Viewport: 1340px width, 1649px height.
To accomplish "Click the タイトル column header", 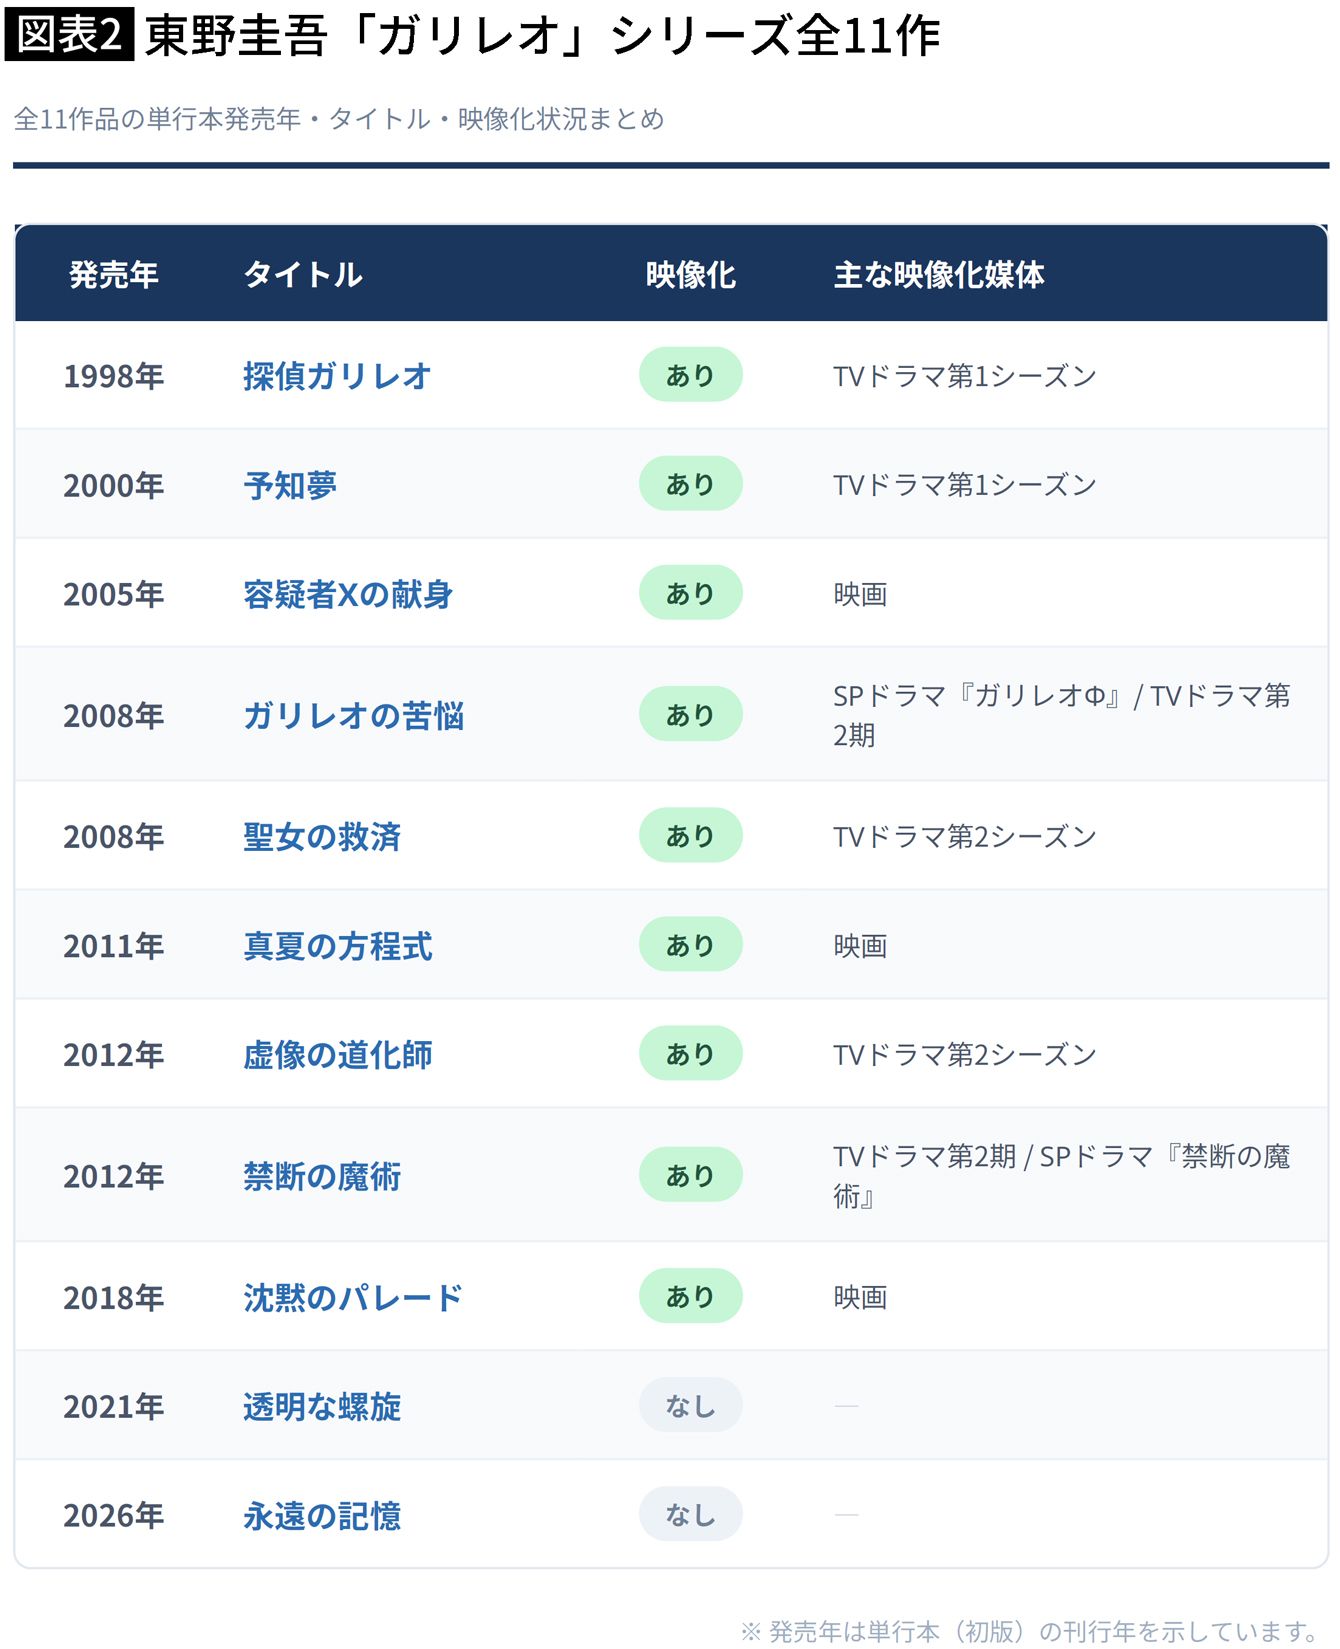I will point(303,274).
